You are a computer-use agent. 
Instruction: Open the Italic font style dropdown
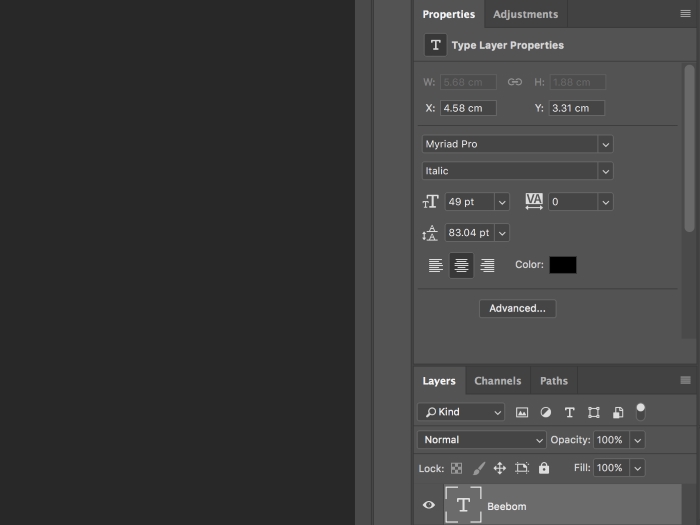tap(517, 171)
